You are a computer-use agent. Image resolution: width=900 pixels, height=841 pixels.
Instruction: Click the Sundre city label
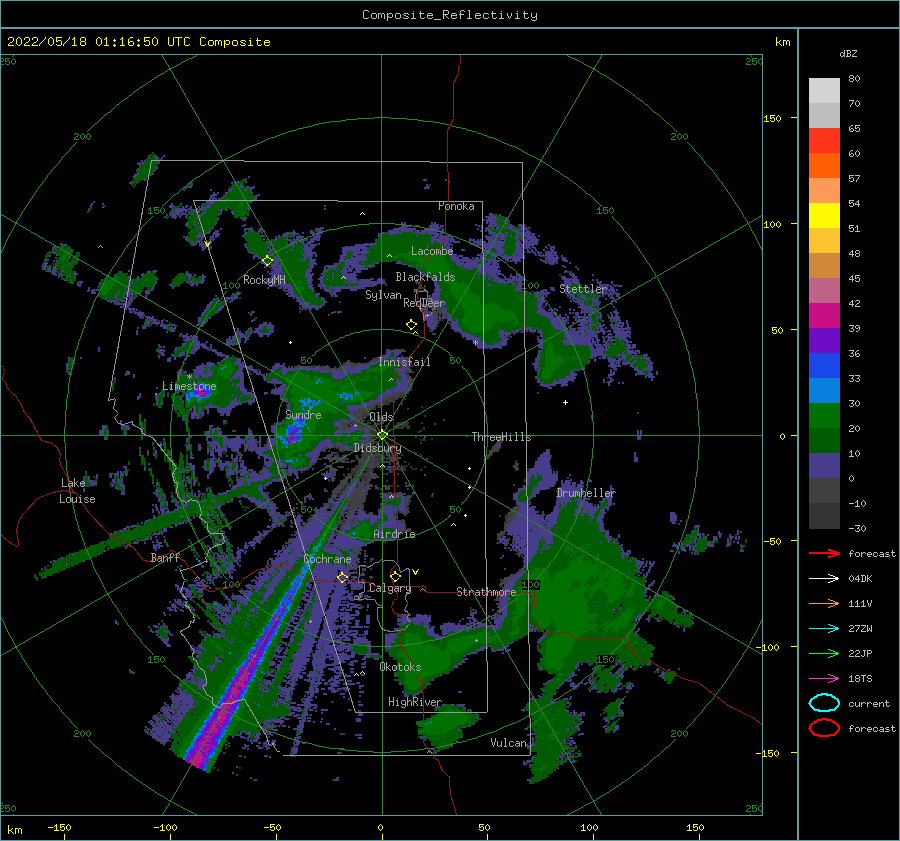pyautogui.click(x=304, y=415)
